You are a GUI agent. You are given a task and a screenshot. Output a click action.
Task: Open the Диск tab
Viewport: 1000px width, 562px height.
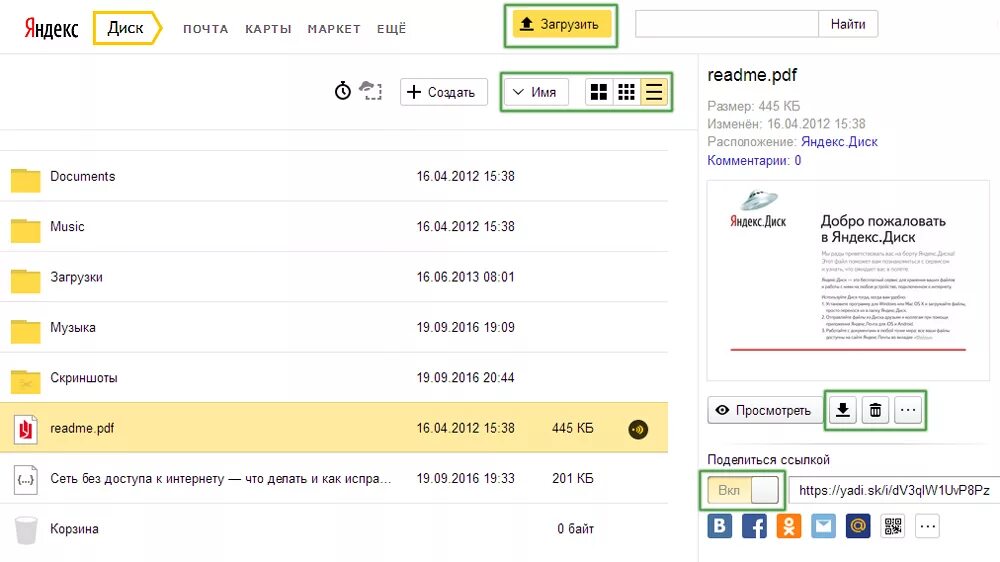coord(126,28)
